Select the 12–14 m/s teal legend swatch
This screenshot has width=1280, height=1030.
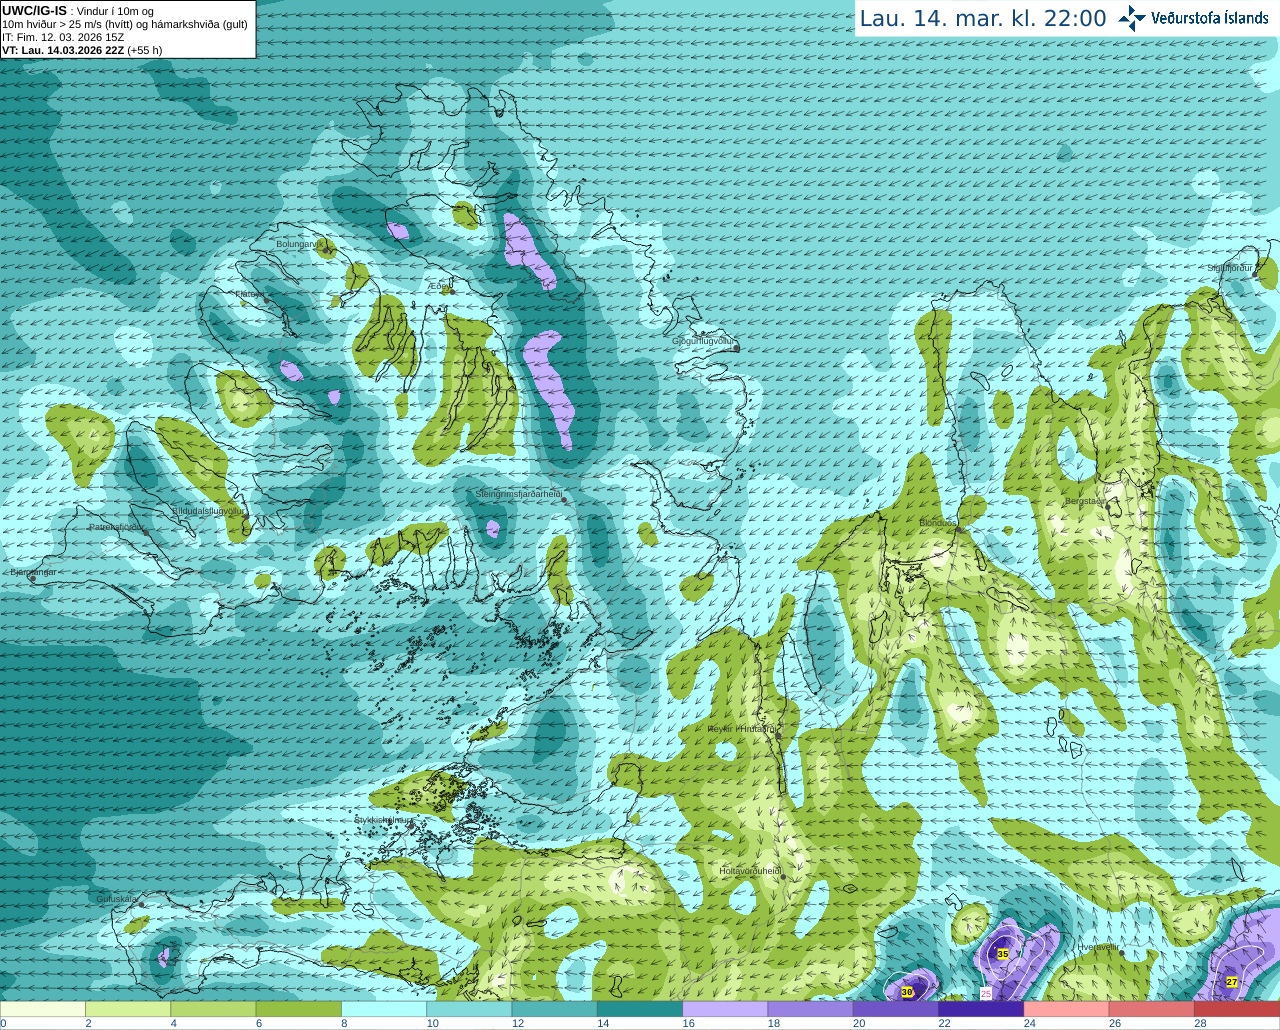click(555, 1008)
